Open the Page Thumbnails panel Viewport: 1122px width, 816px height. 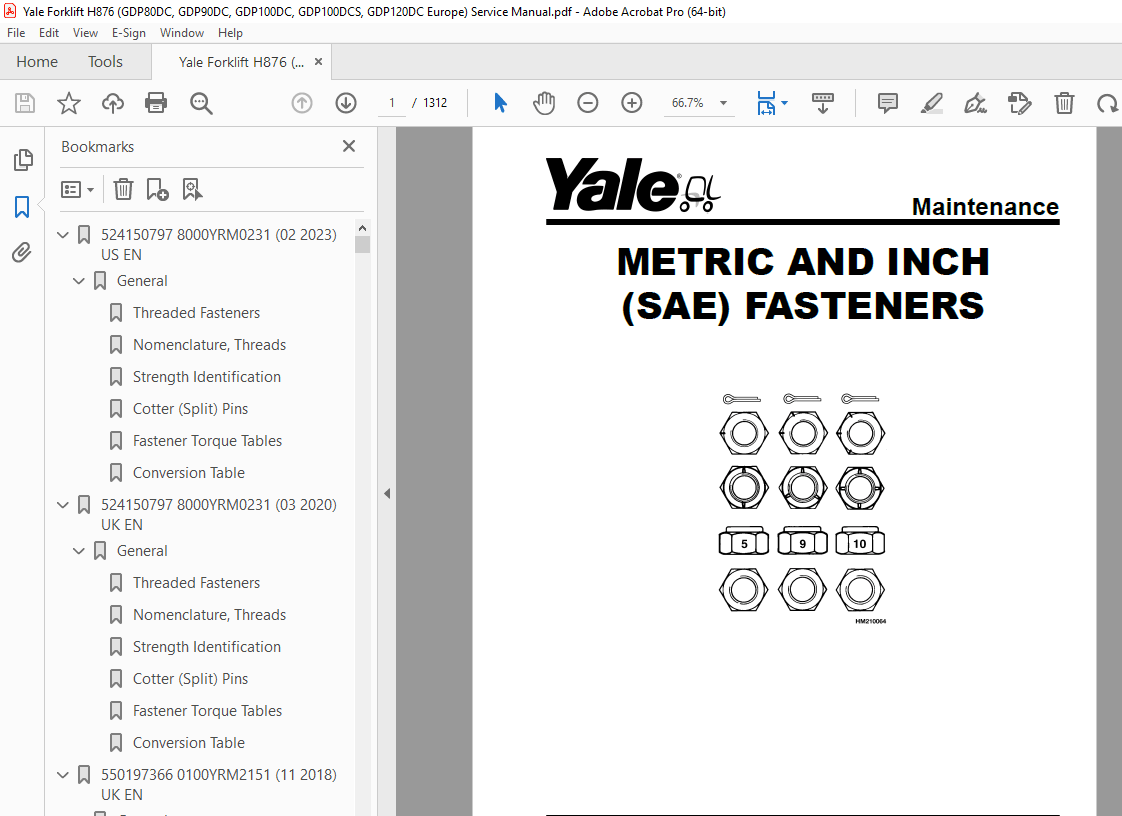[x=22, y=159]
